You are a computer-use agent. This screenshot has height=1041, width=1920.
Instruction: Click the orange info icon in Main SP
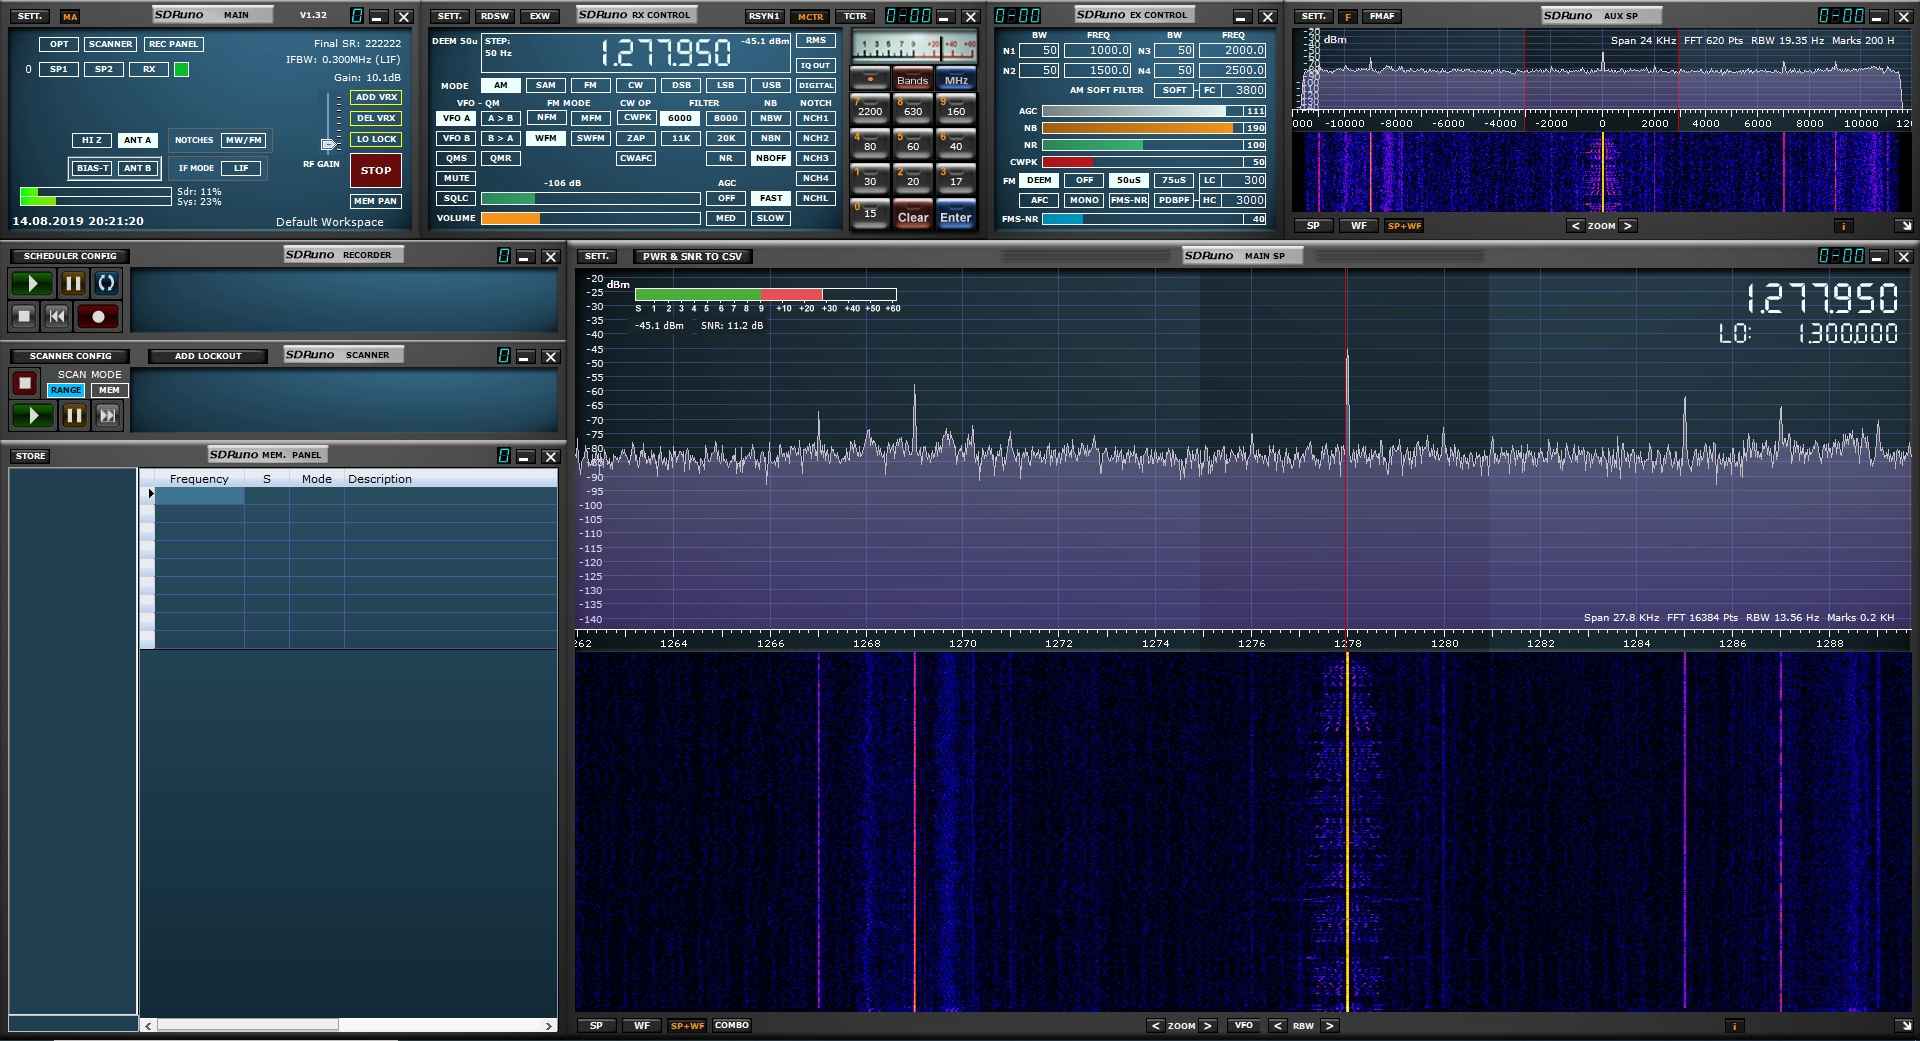(x=1734, y=1026)
